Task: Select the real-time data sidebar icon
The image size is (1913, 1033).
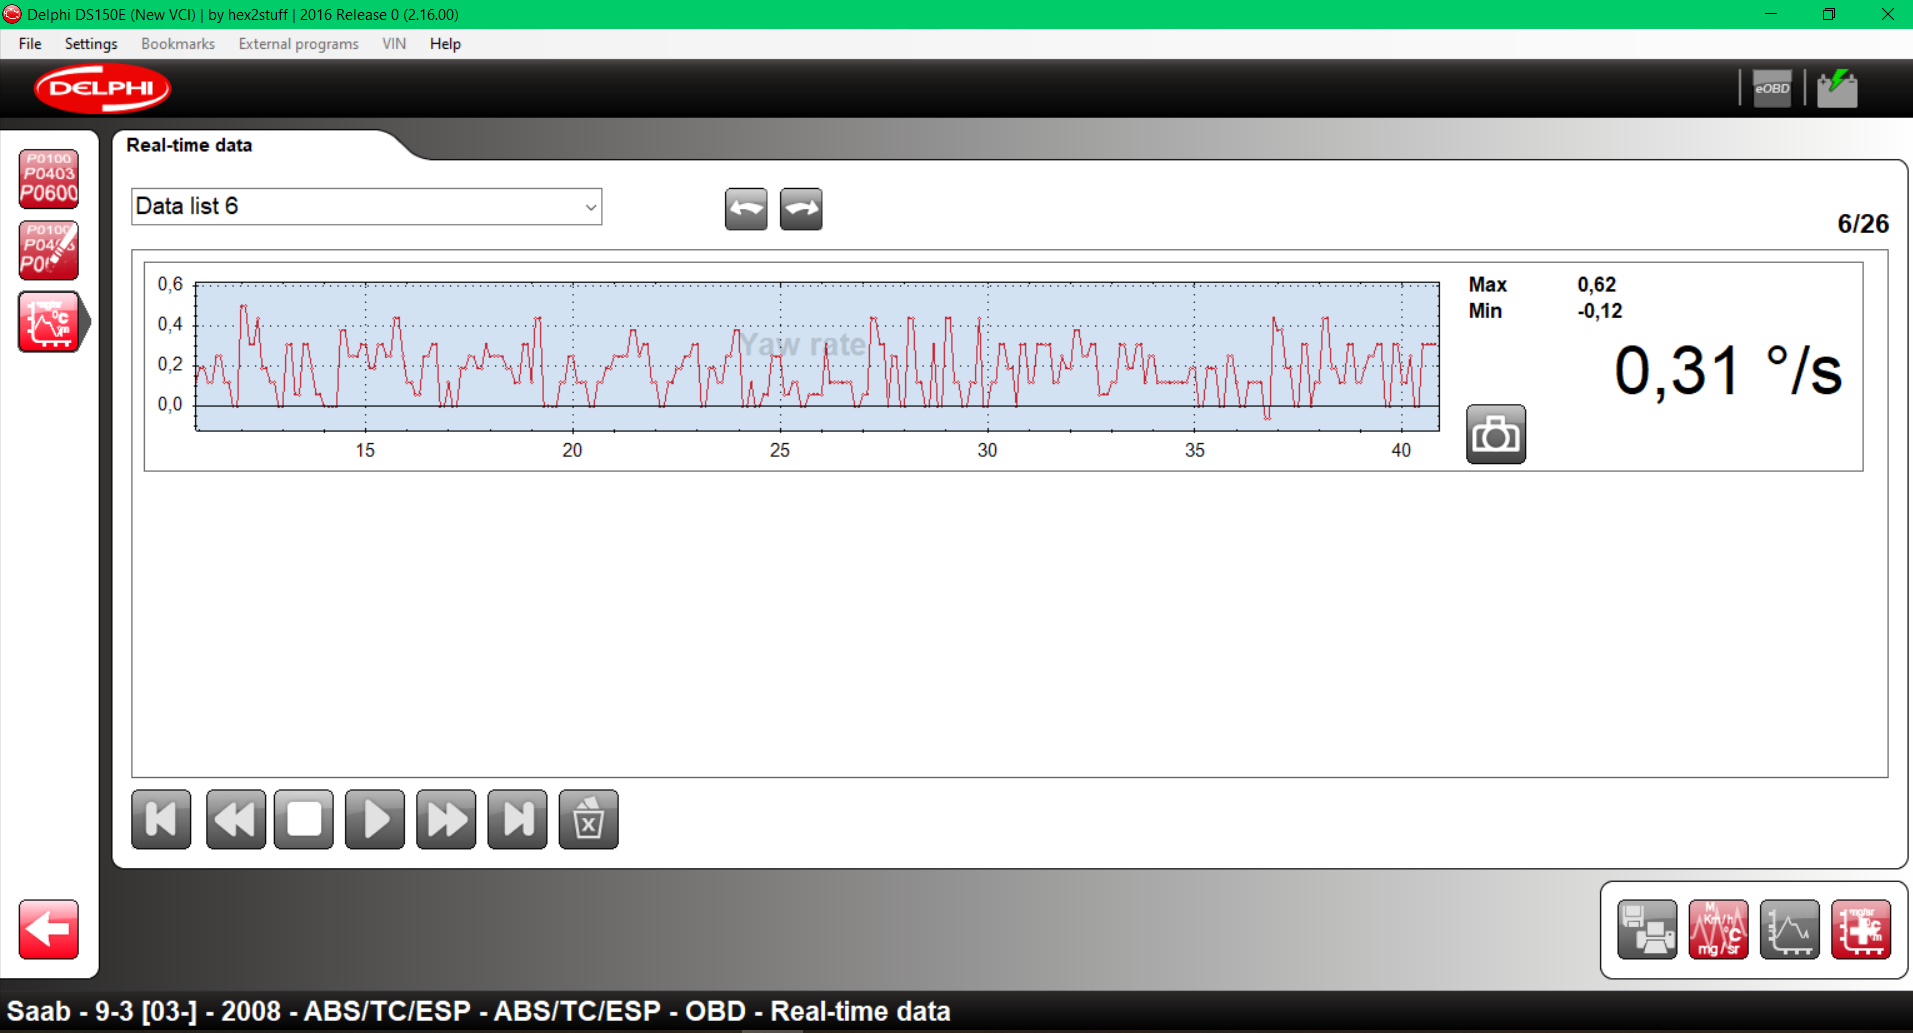Action: [48, 322]
